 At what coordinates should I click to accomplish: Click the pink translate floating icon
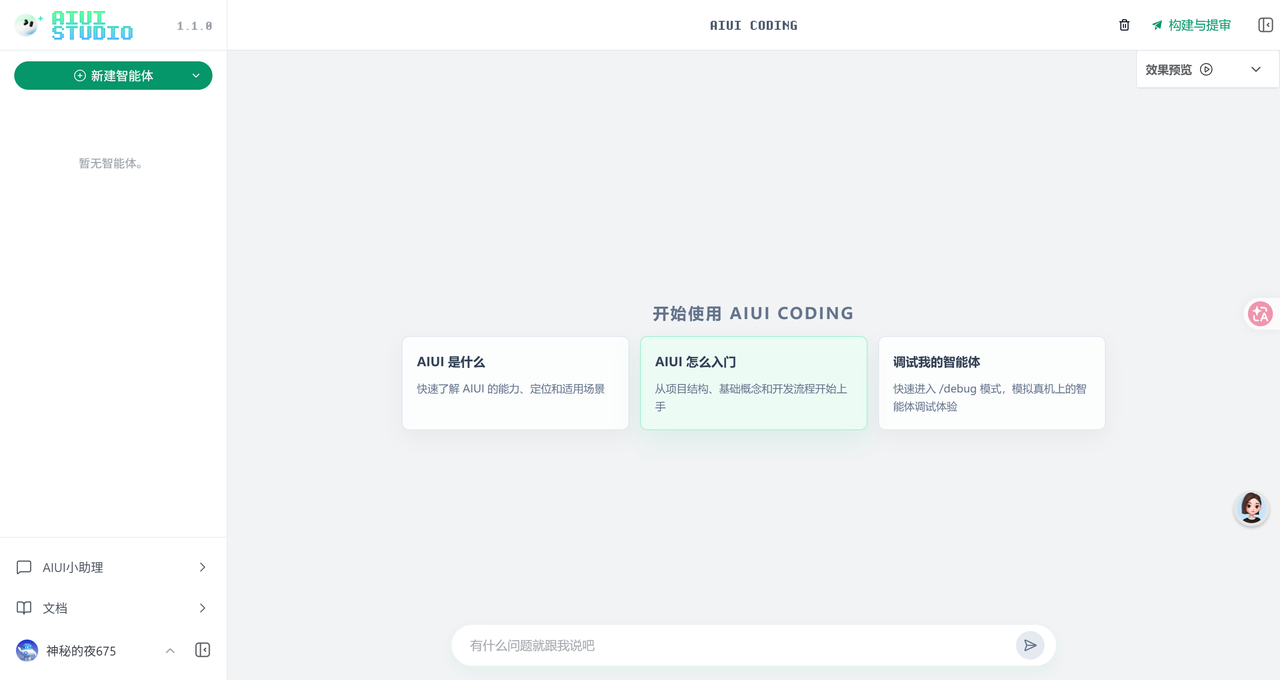[1260, 314]
